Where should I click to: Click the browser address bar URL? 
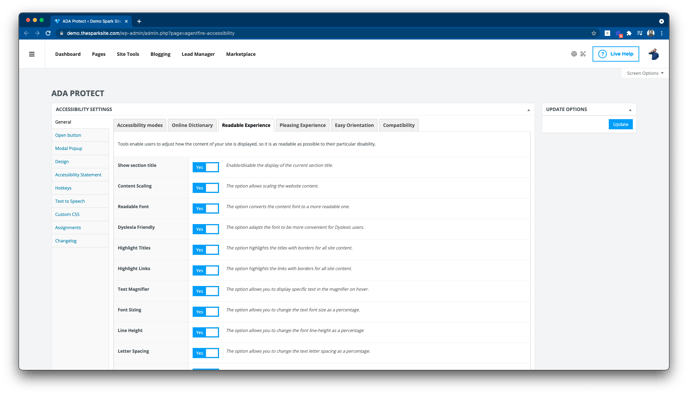click(150, 33)
